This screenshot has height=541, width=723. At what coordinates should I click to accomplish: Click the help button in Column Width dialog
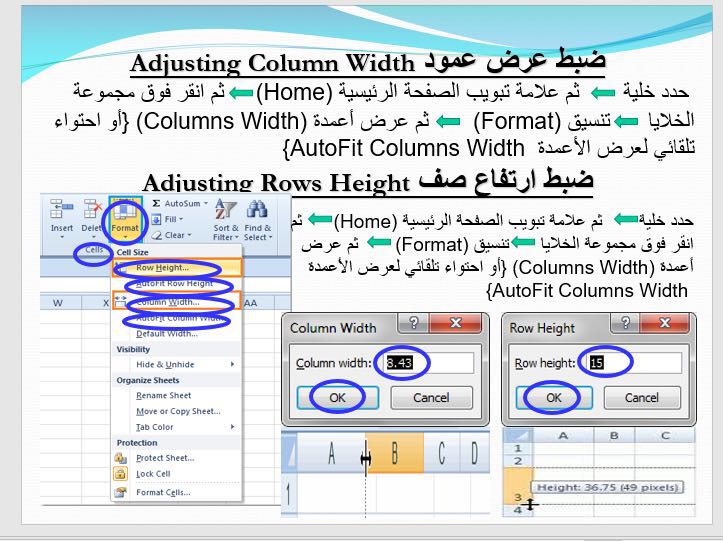click(x=414, y=326)
